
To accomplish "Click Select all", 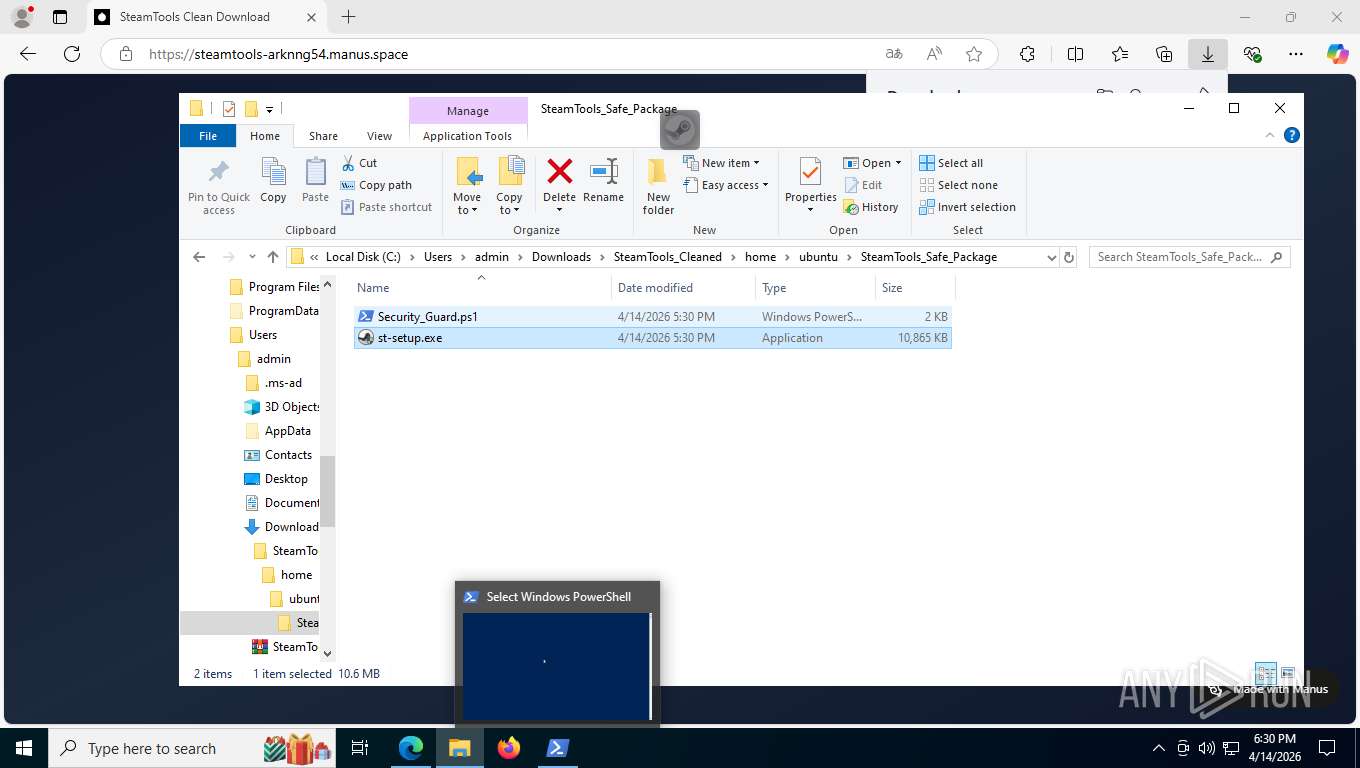I will point(951,163).
